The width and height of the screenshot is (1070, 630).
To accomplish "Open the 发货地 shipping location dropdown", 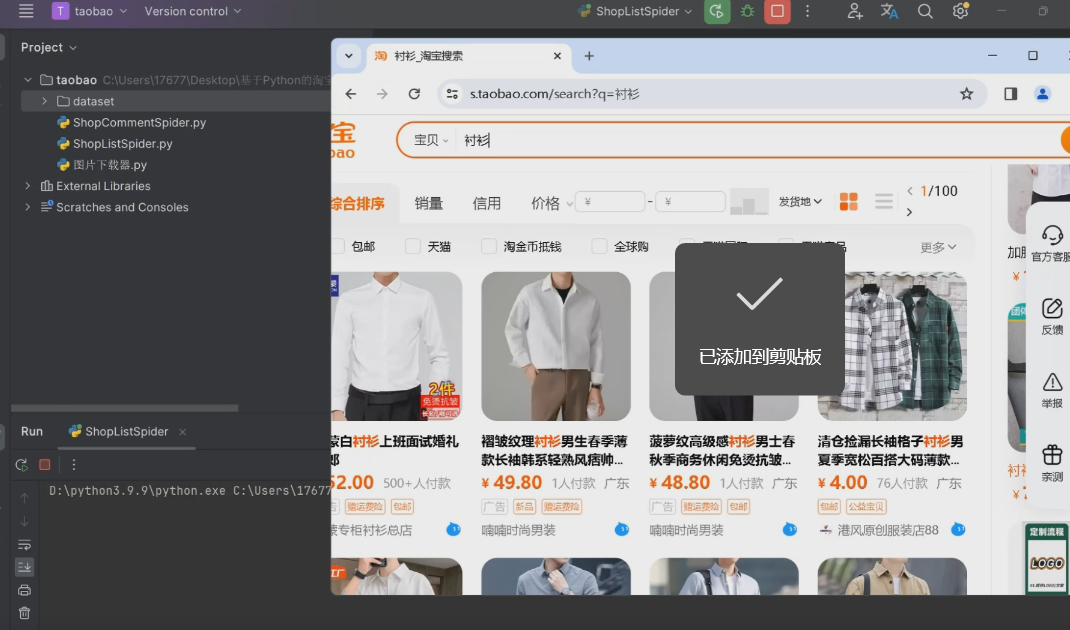I will (x=800, y=201).
